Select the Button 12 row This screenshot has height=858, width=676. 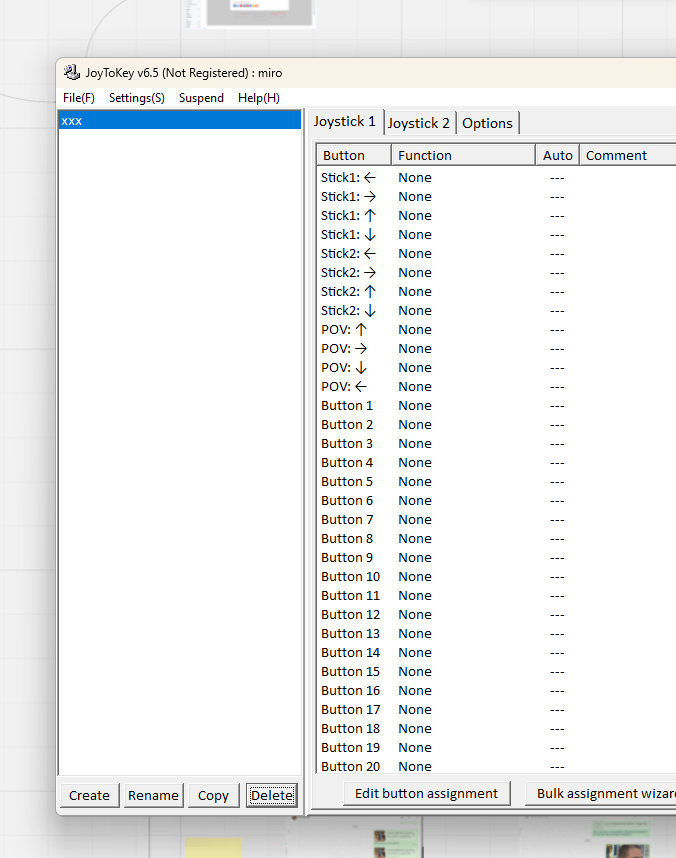pyautogui.click(x=496, y=614)
